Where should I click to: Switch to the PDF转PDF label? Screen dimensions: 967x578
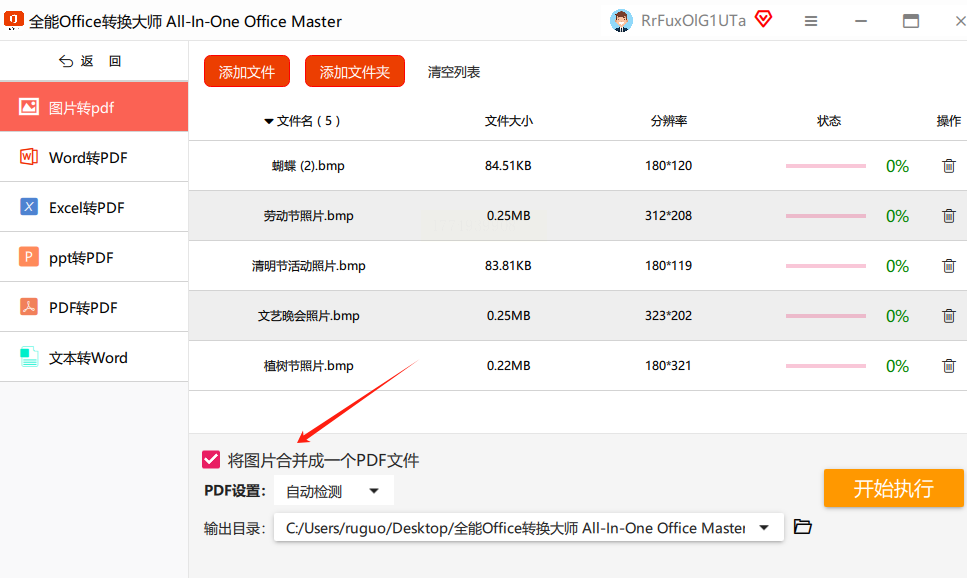[x=83, y=308]
